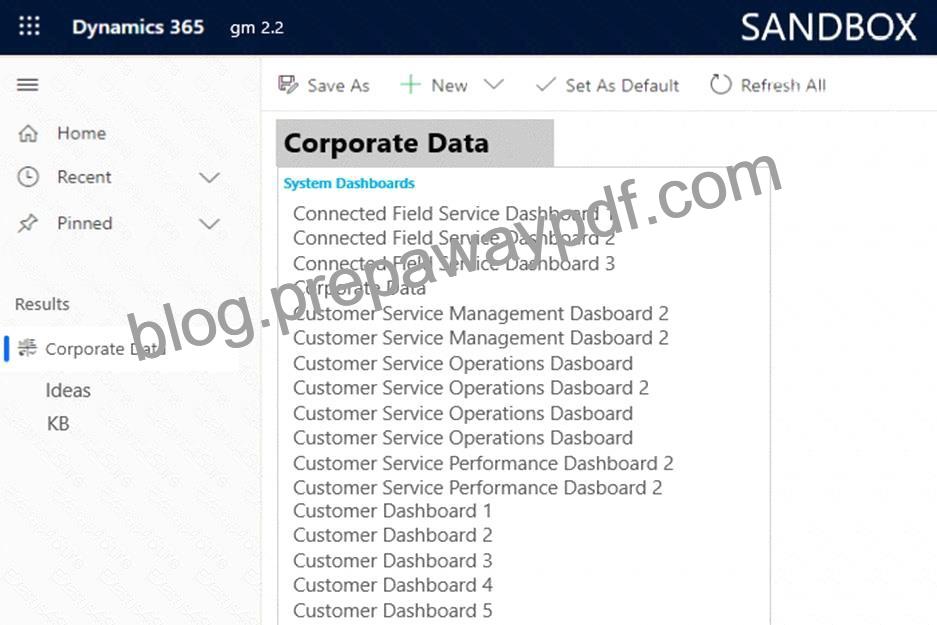
Task: Expand the Recent section chevron
Action: tap(209, 177)
